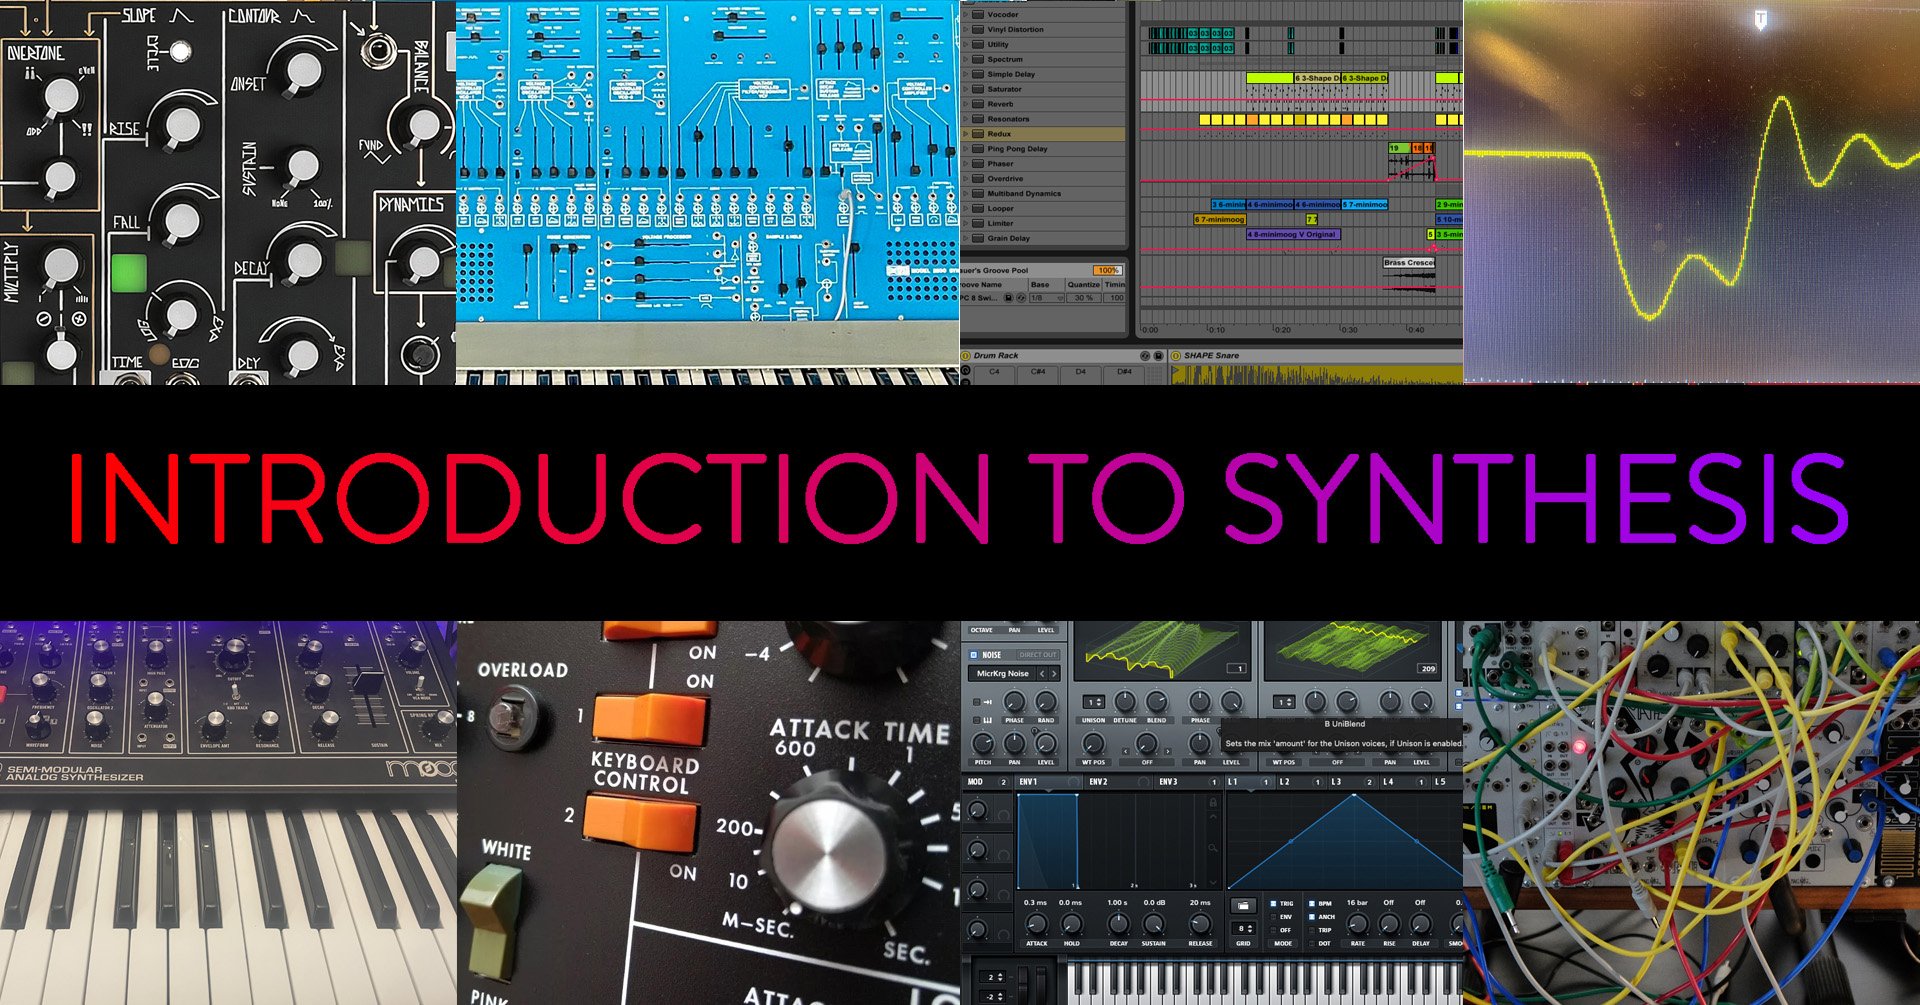Viewport: 1920px width, 1005px height.
Task: Click the Serum mod wheel next to the keyboard
Action: click(1040, 983)
